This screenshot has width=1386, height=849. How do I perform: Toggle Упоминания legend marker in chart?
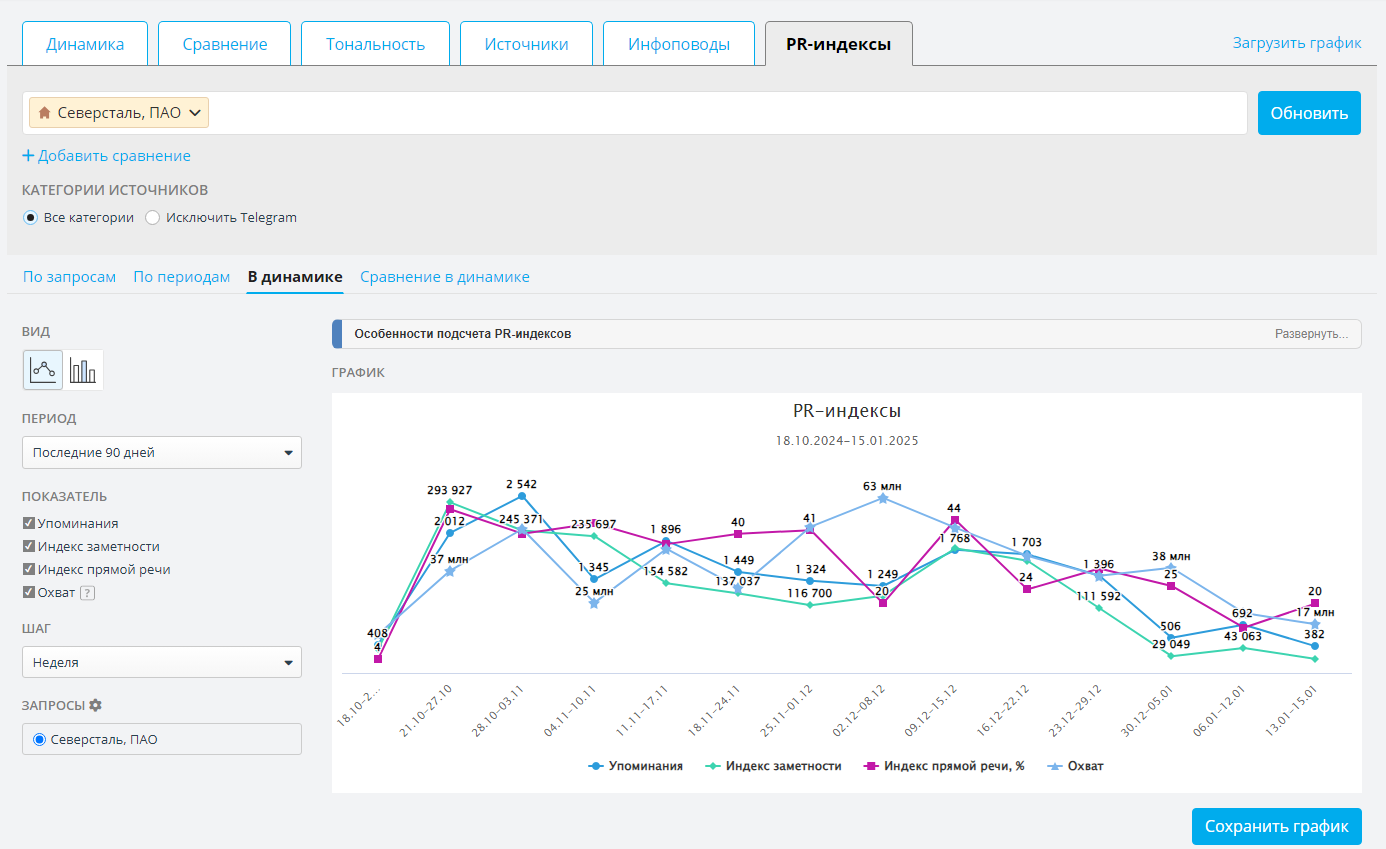[x=597, y=766]
